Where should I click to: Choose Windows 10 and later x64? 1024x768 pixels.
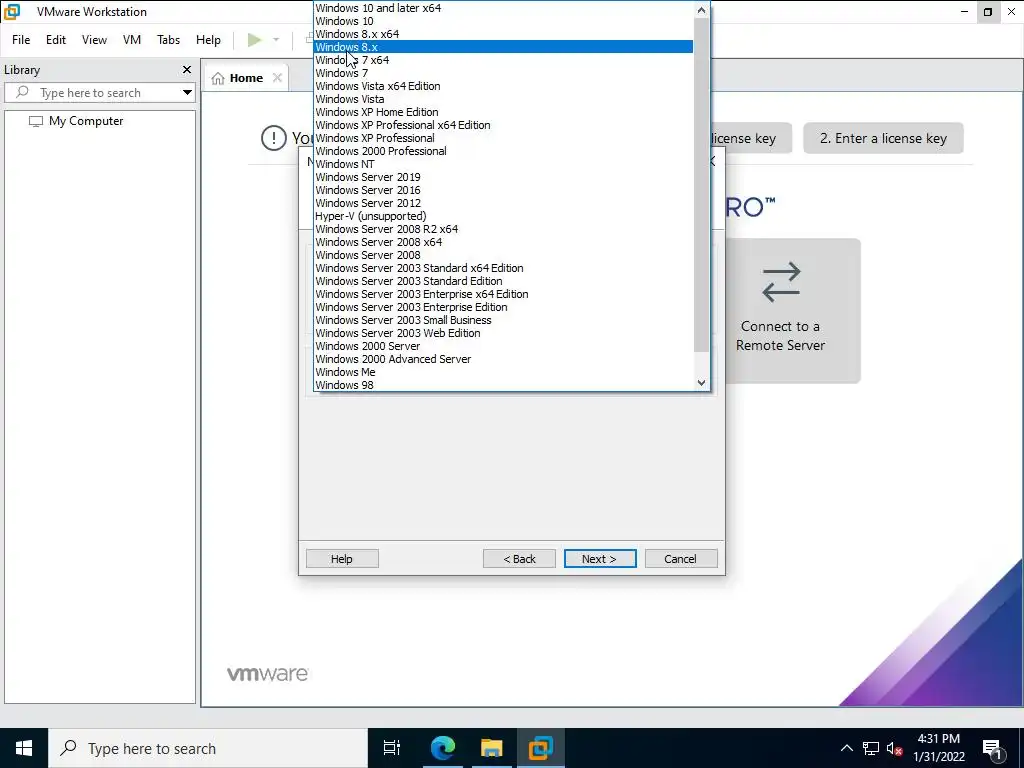(504, 8)
